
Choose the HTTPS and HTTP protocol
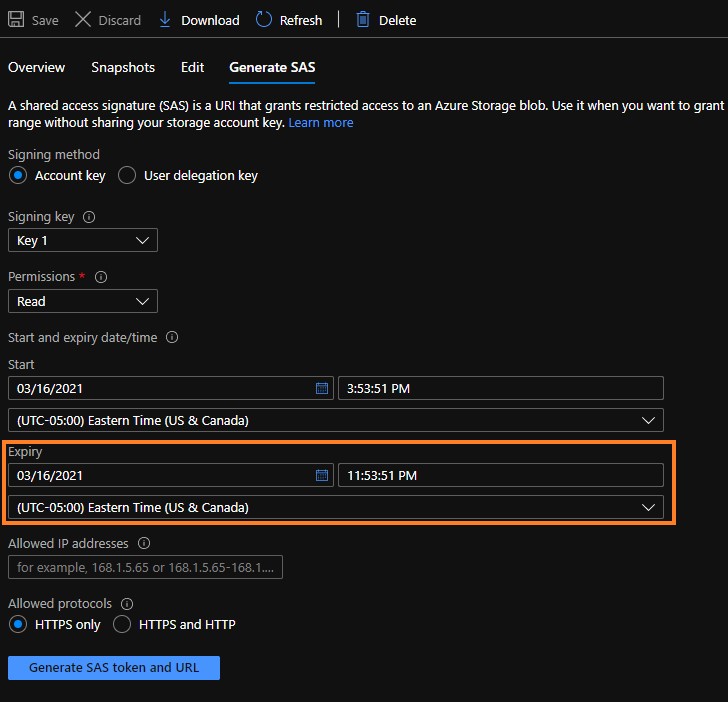coord(122,624)
